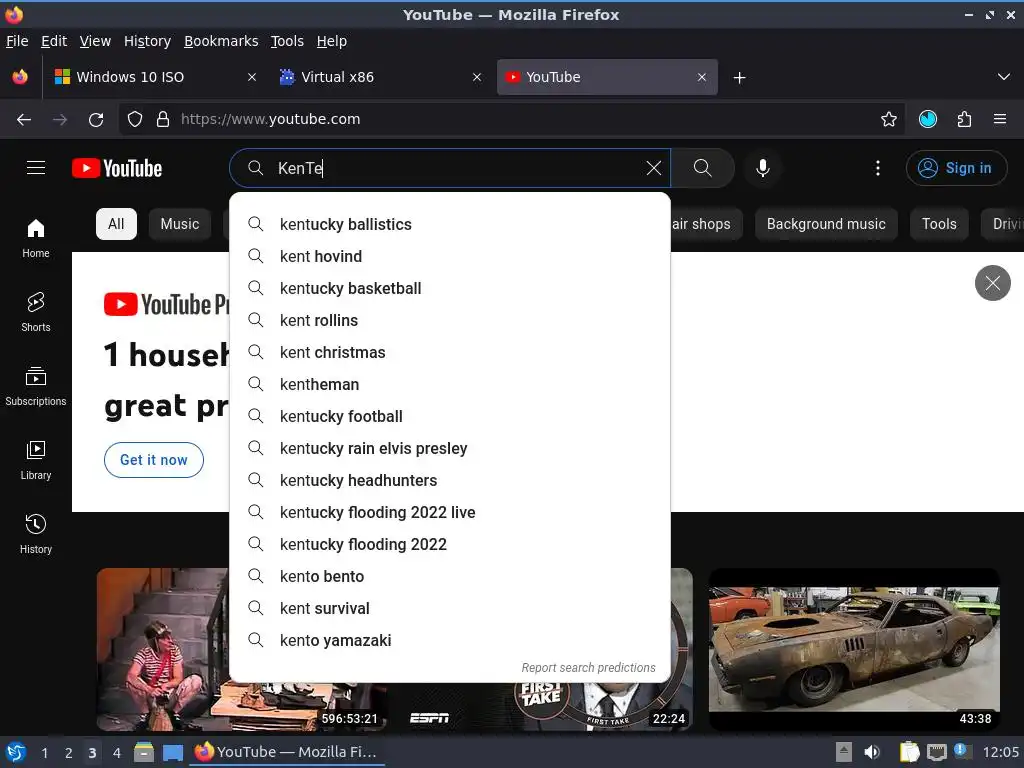
Task: Select the Music filter chip
Action: point(180,224)
